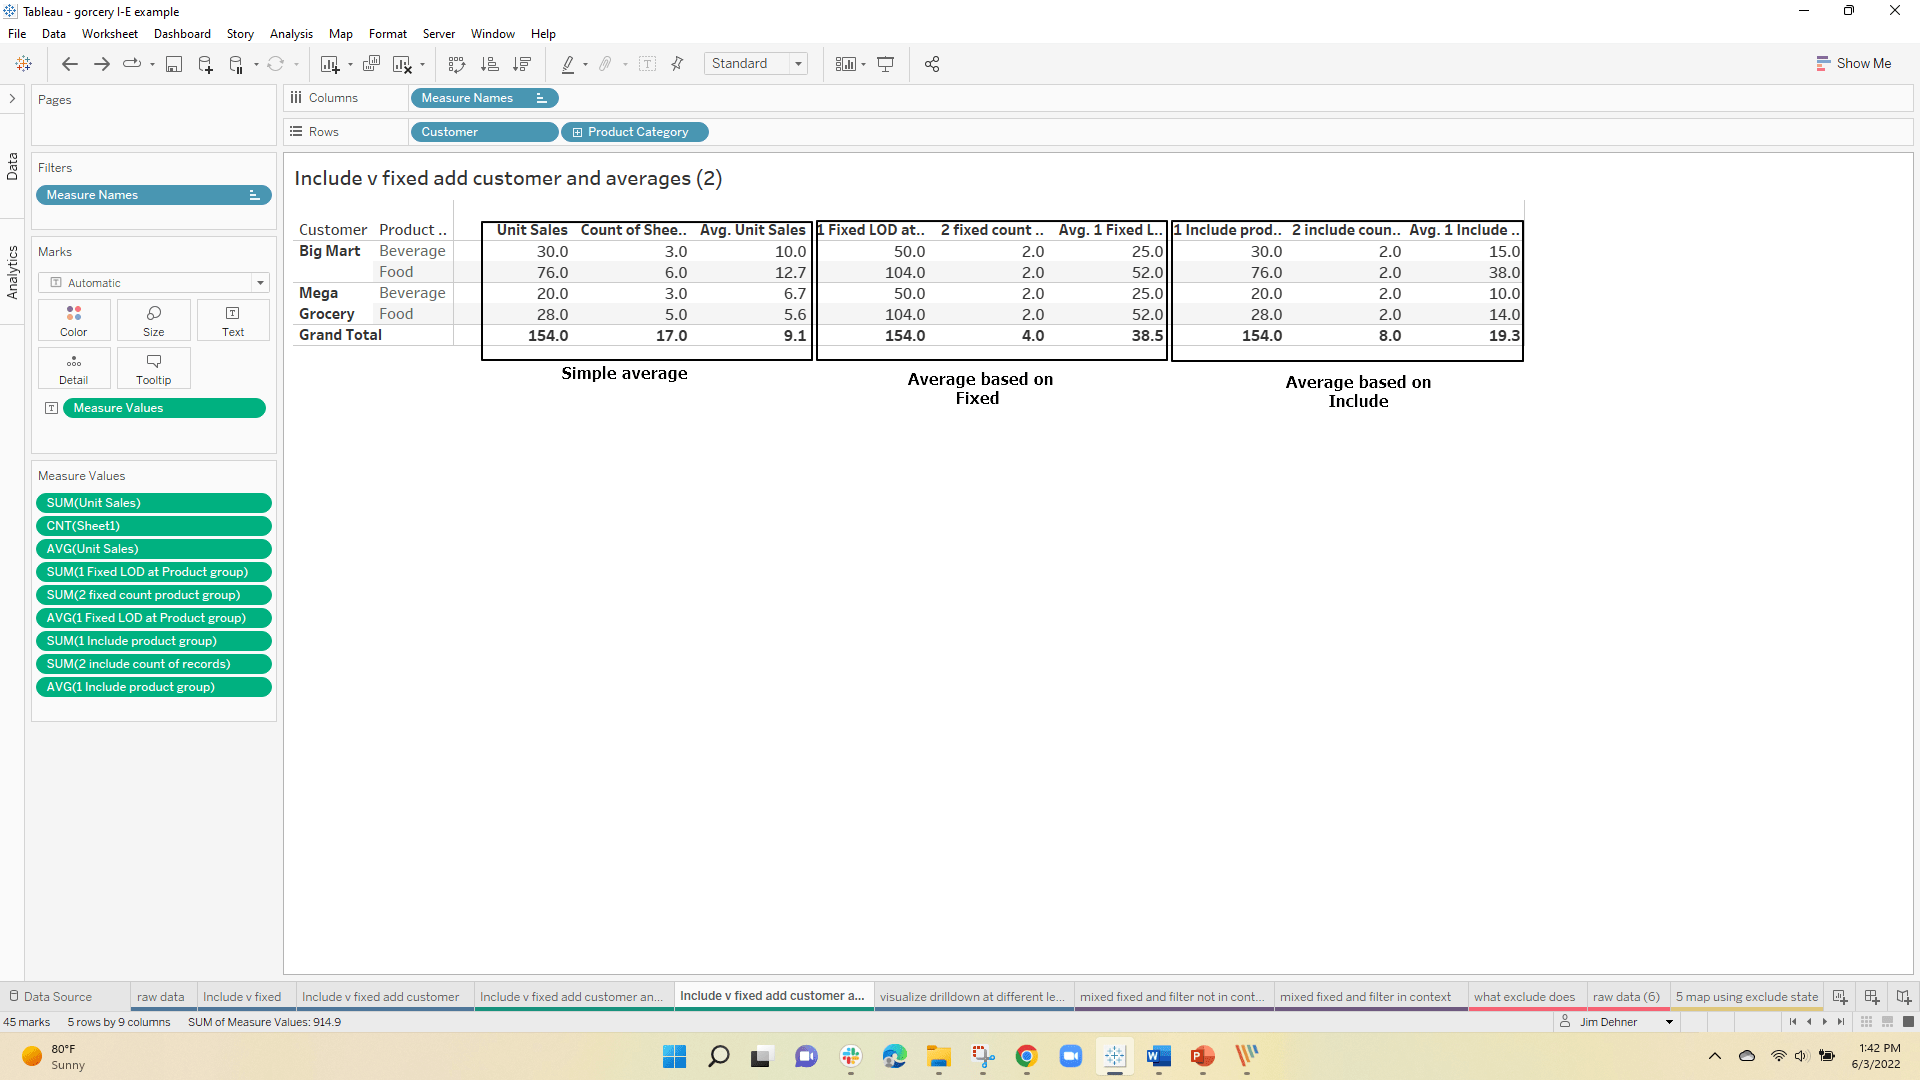The image size is (1920, 1080).
Task: Click the Share workbook icon
Action: (x=932, y=64)
